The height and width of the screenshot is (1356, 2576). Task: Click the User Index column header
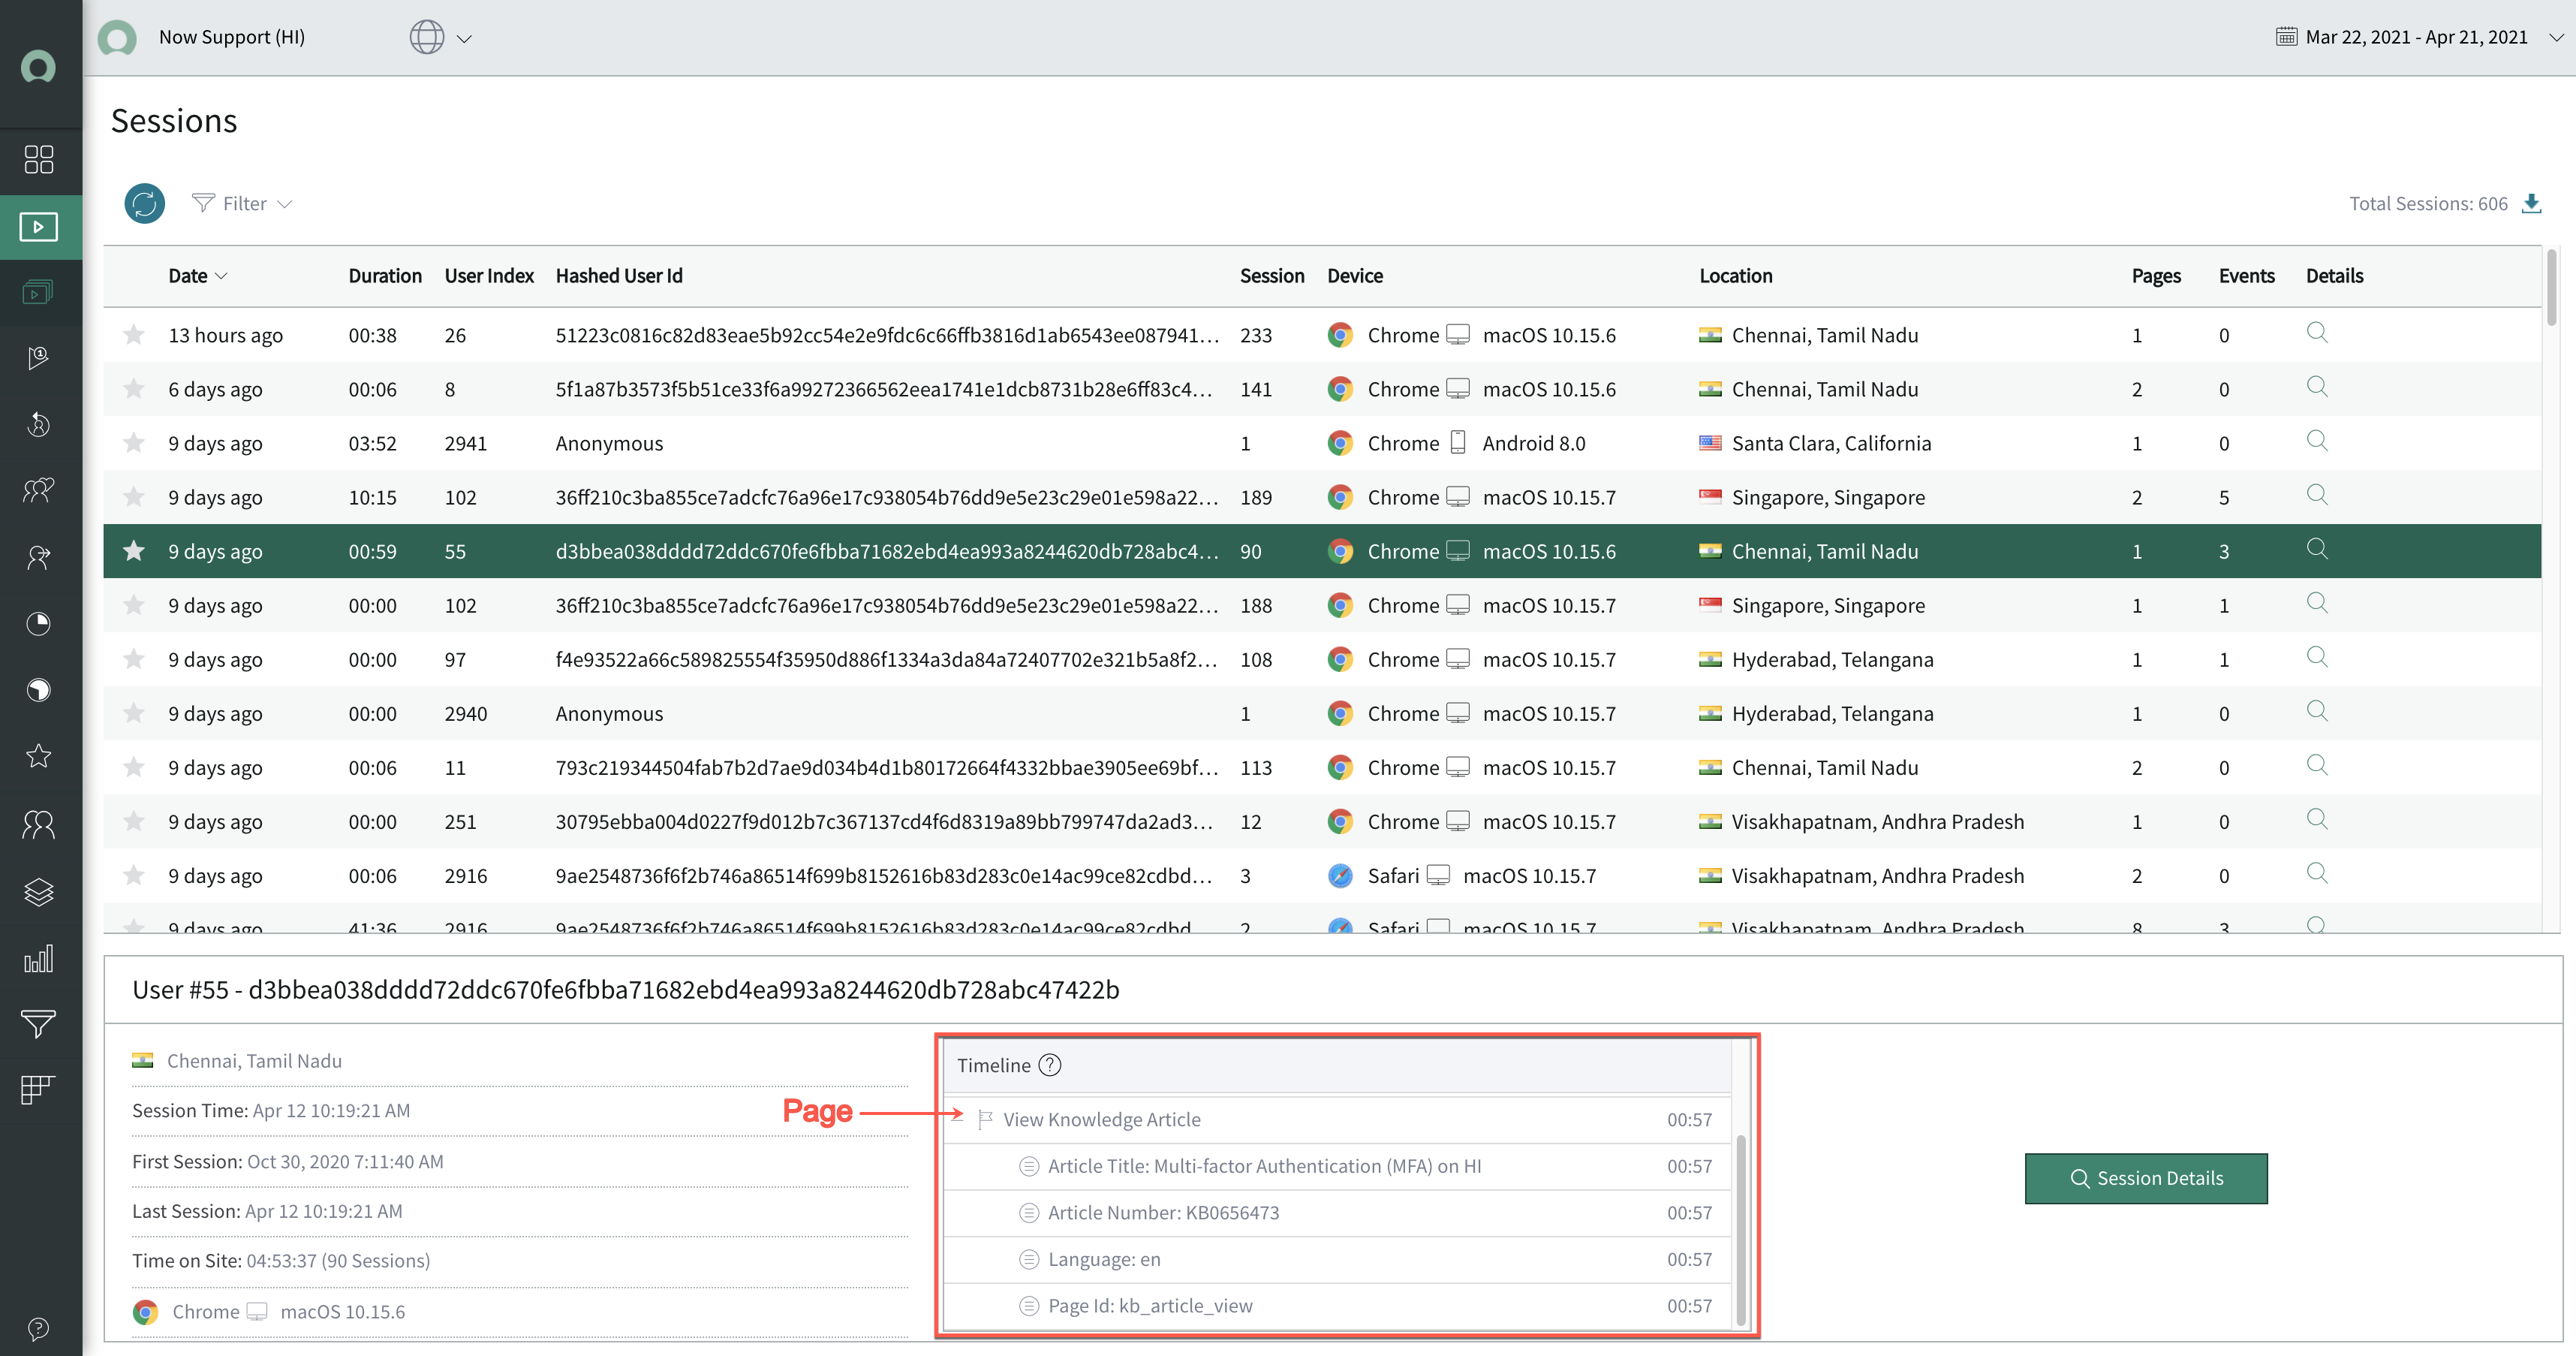(489, 276)
